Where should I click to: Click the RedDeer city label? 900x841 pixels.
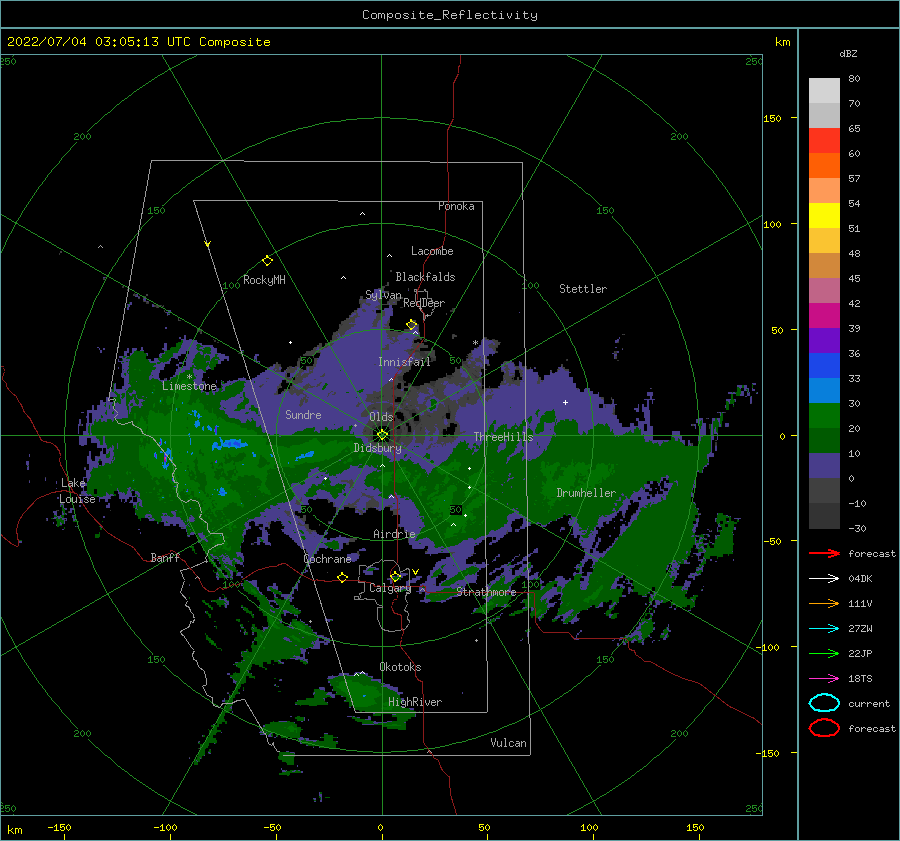(424, 303)
